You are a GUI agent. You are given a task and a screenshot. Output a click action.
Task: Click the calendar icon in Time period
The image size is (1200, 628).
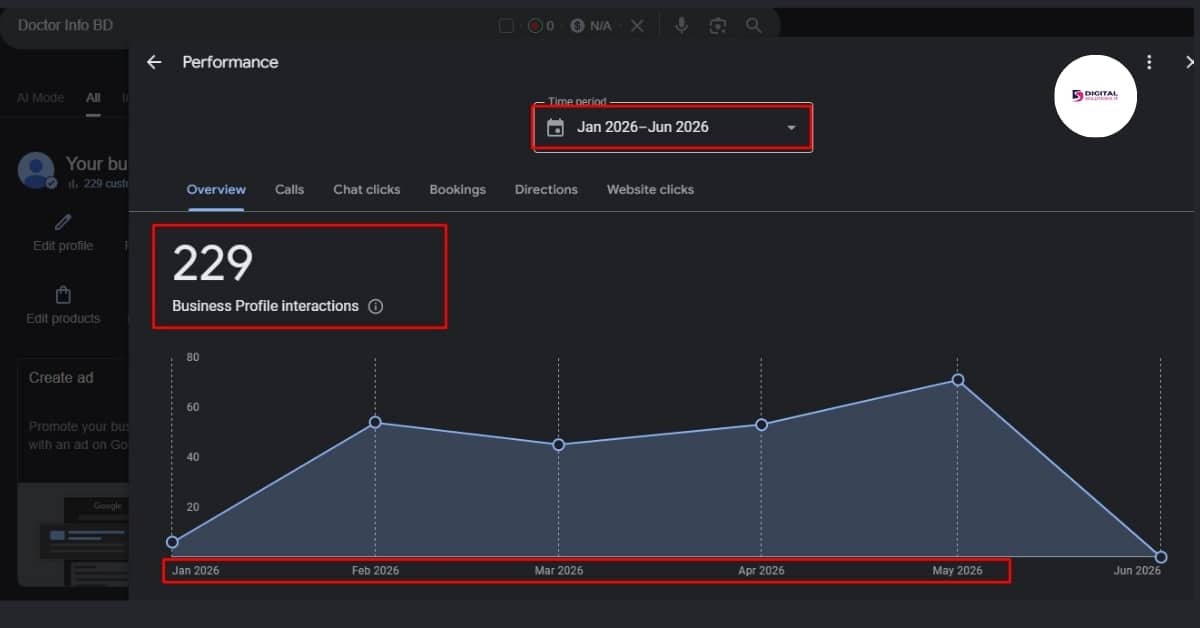pyautogui.click(x=556, y=128)
